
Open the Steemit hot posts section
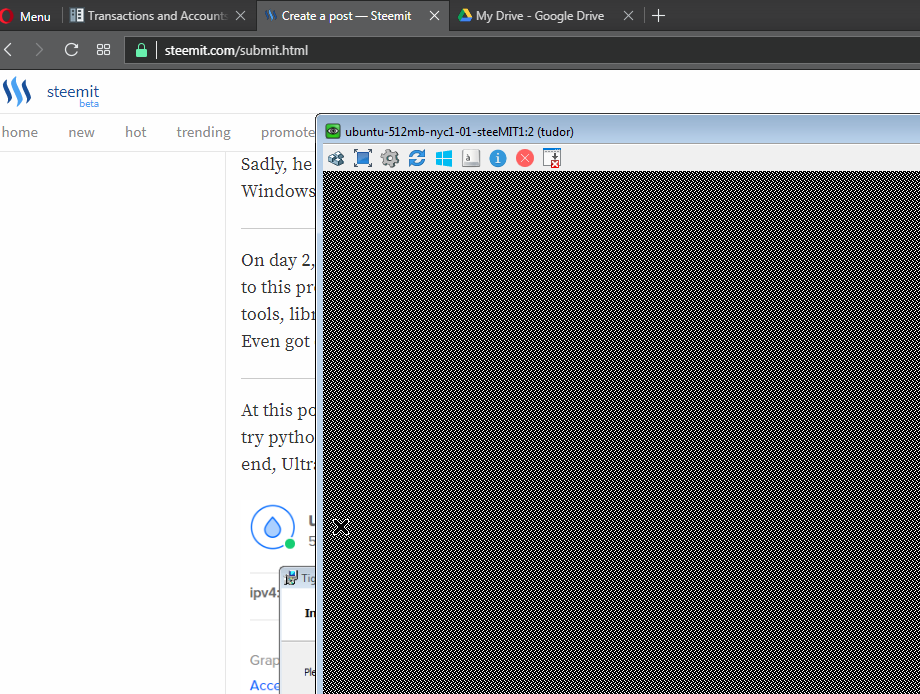tap(136, 133)
